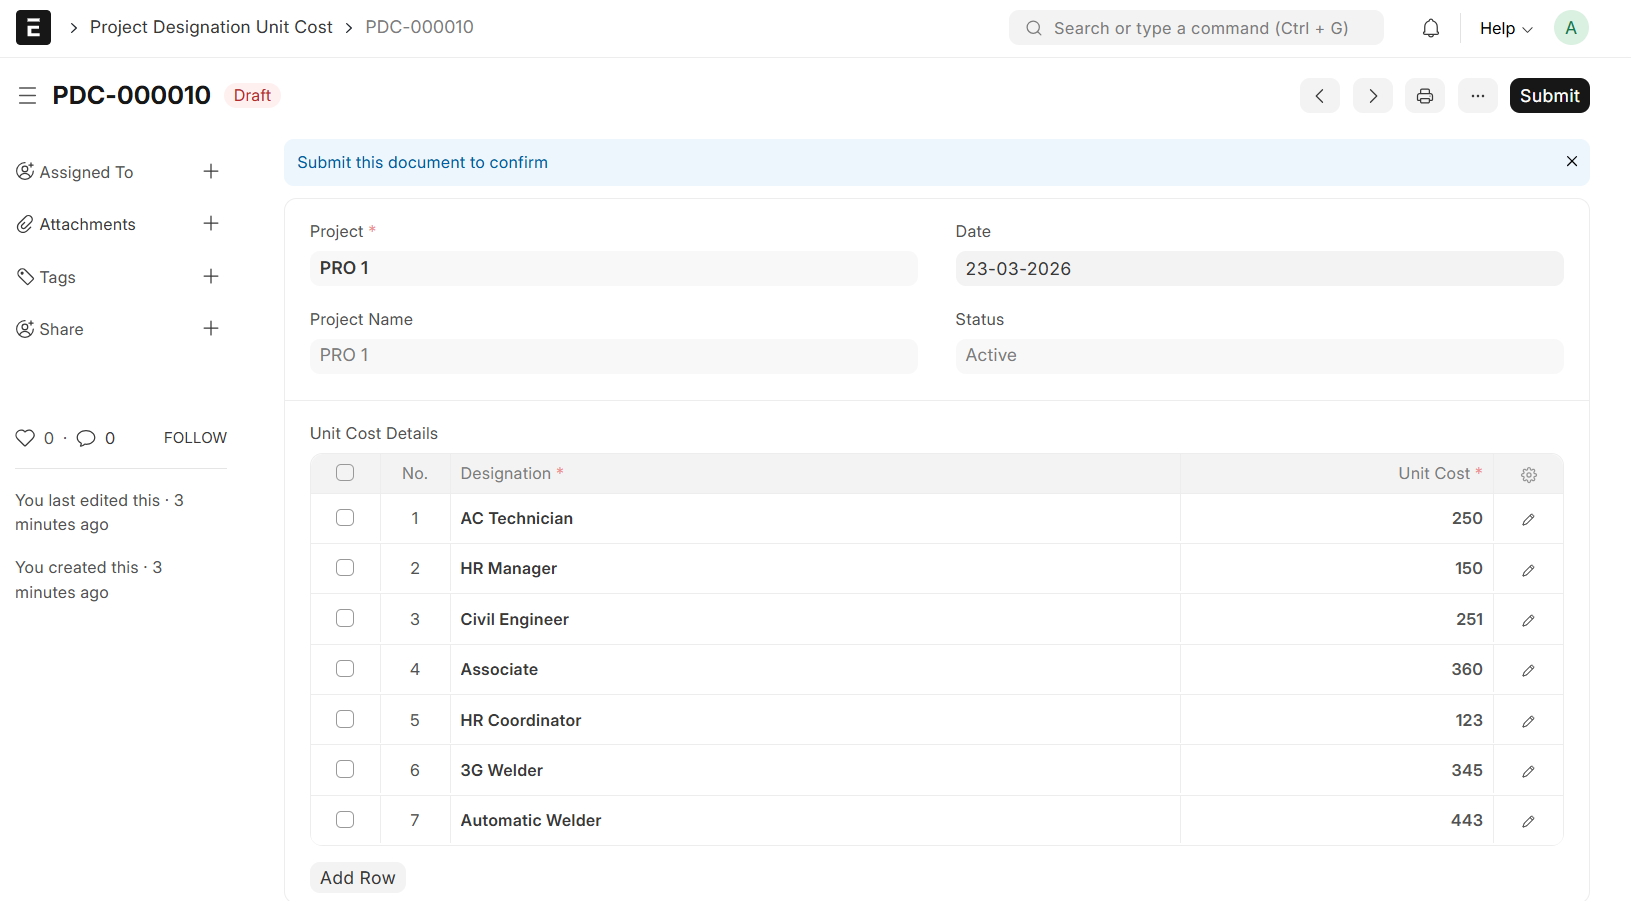Dismiss the submit confirmation banner
1631x901 pixels.
pos(1571,162)
